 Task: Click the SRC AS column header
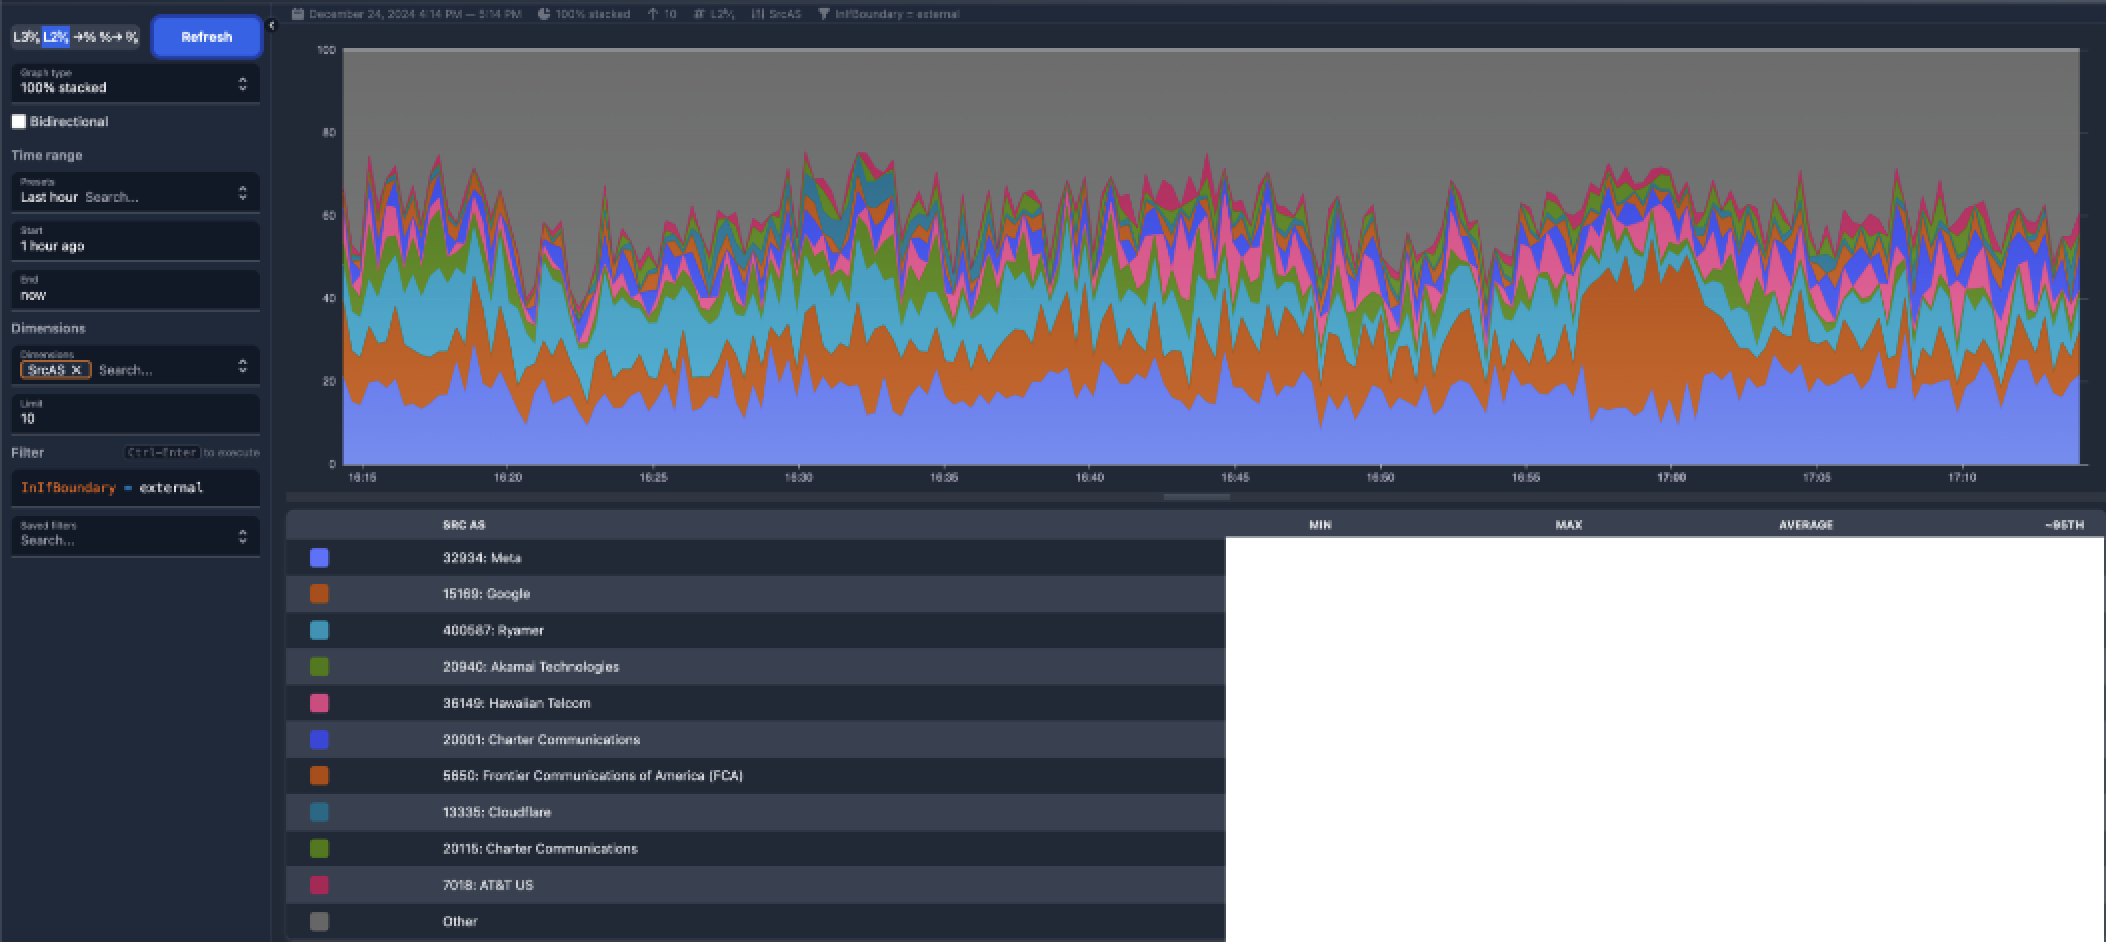click(464, 525)
